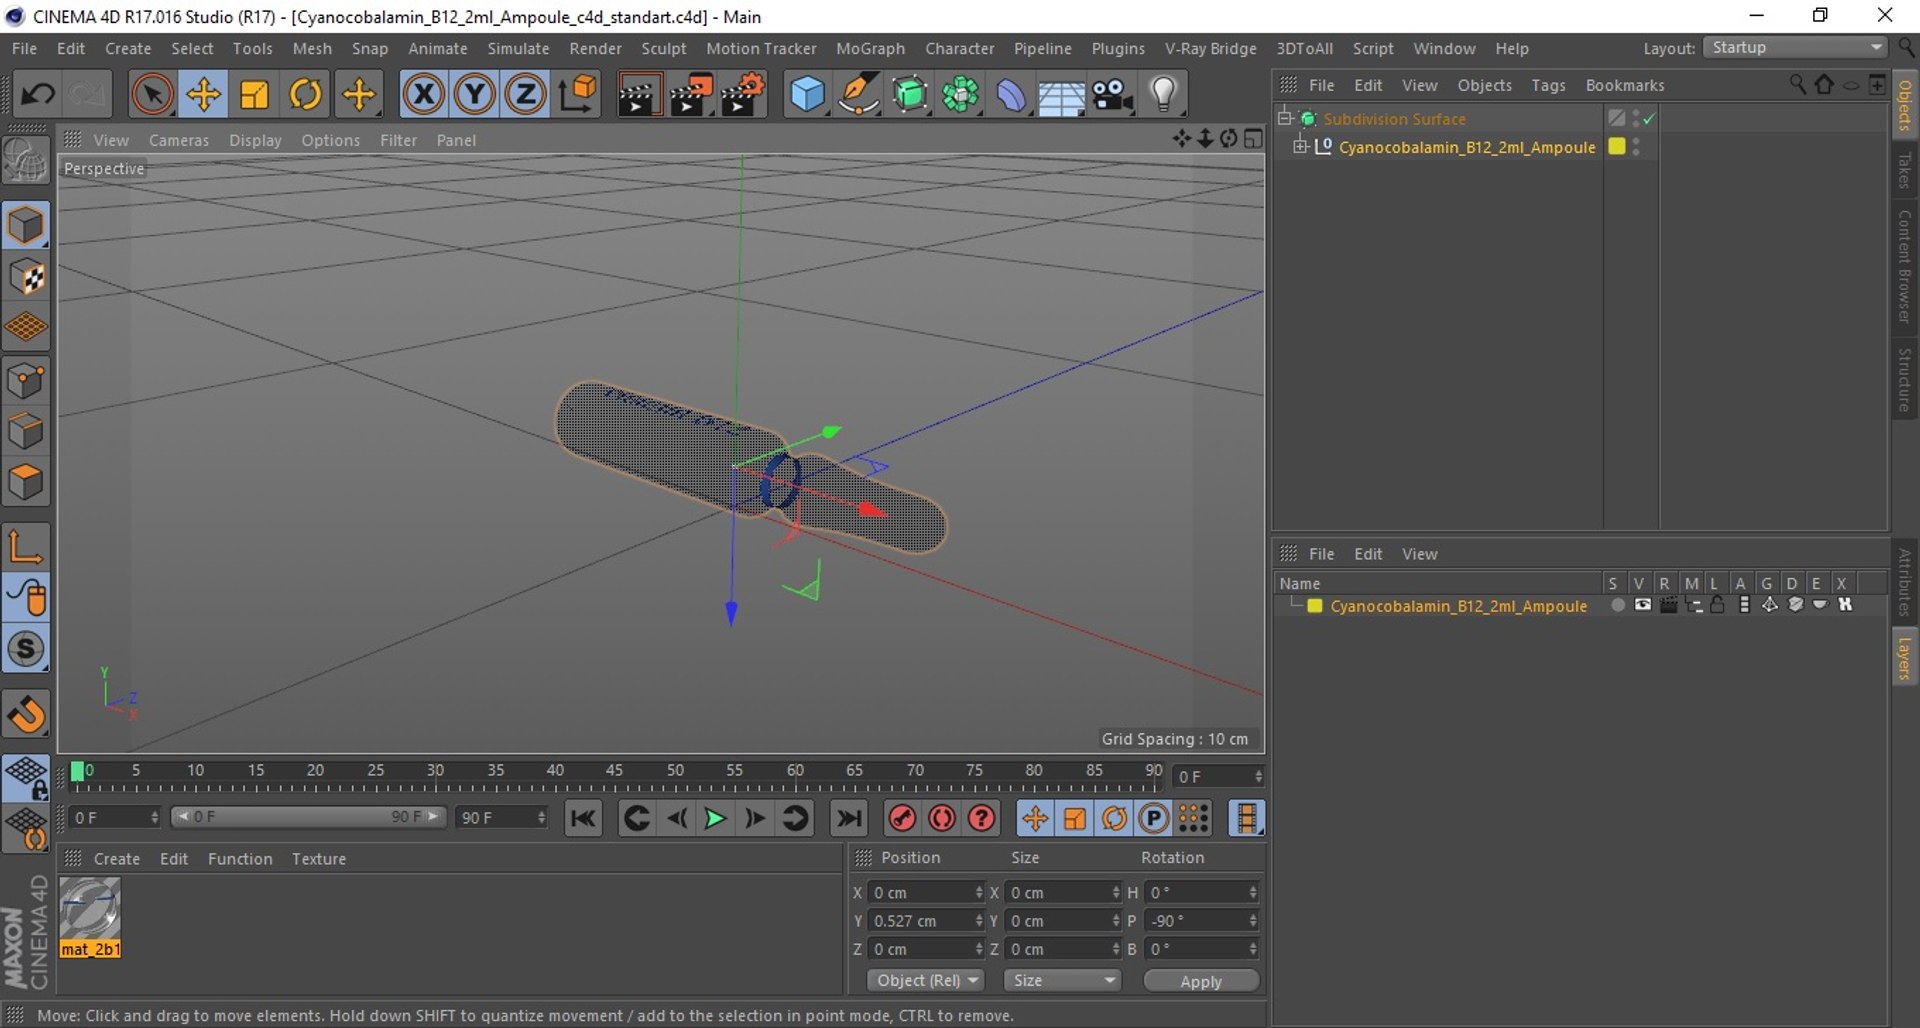Add a Cube primitive object
Image resolution: width=1920 pixels, height=1028 pixels.
pyautogui.click(x=807, y=95)
